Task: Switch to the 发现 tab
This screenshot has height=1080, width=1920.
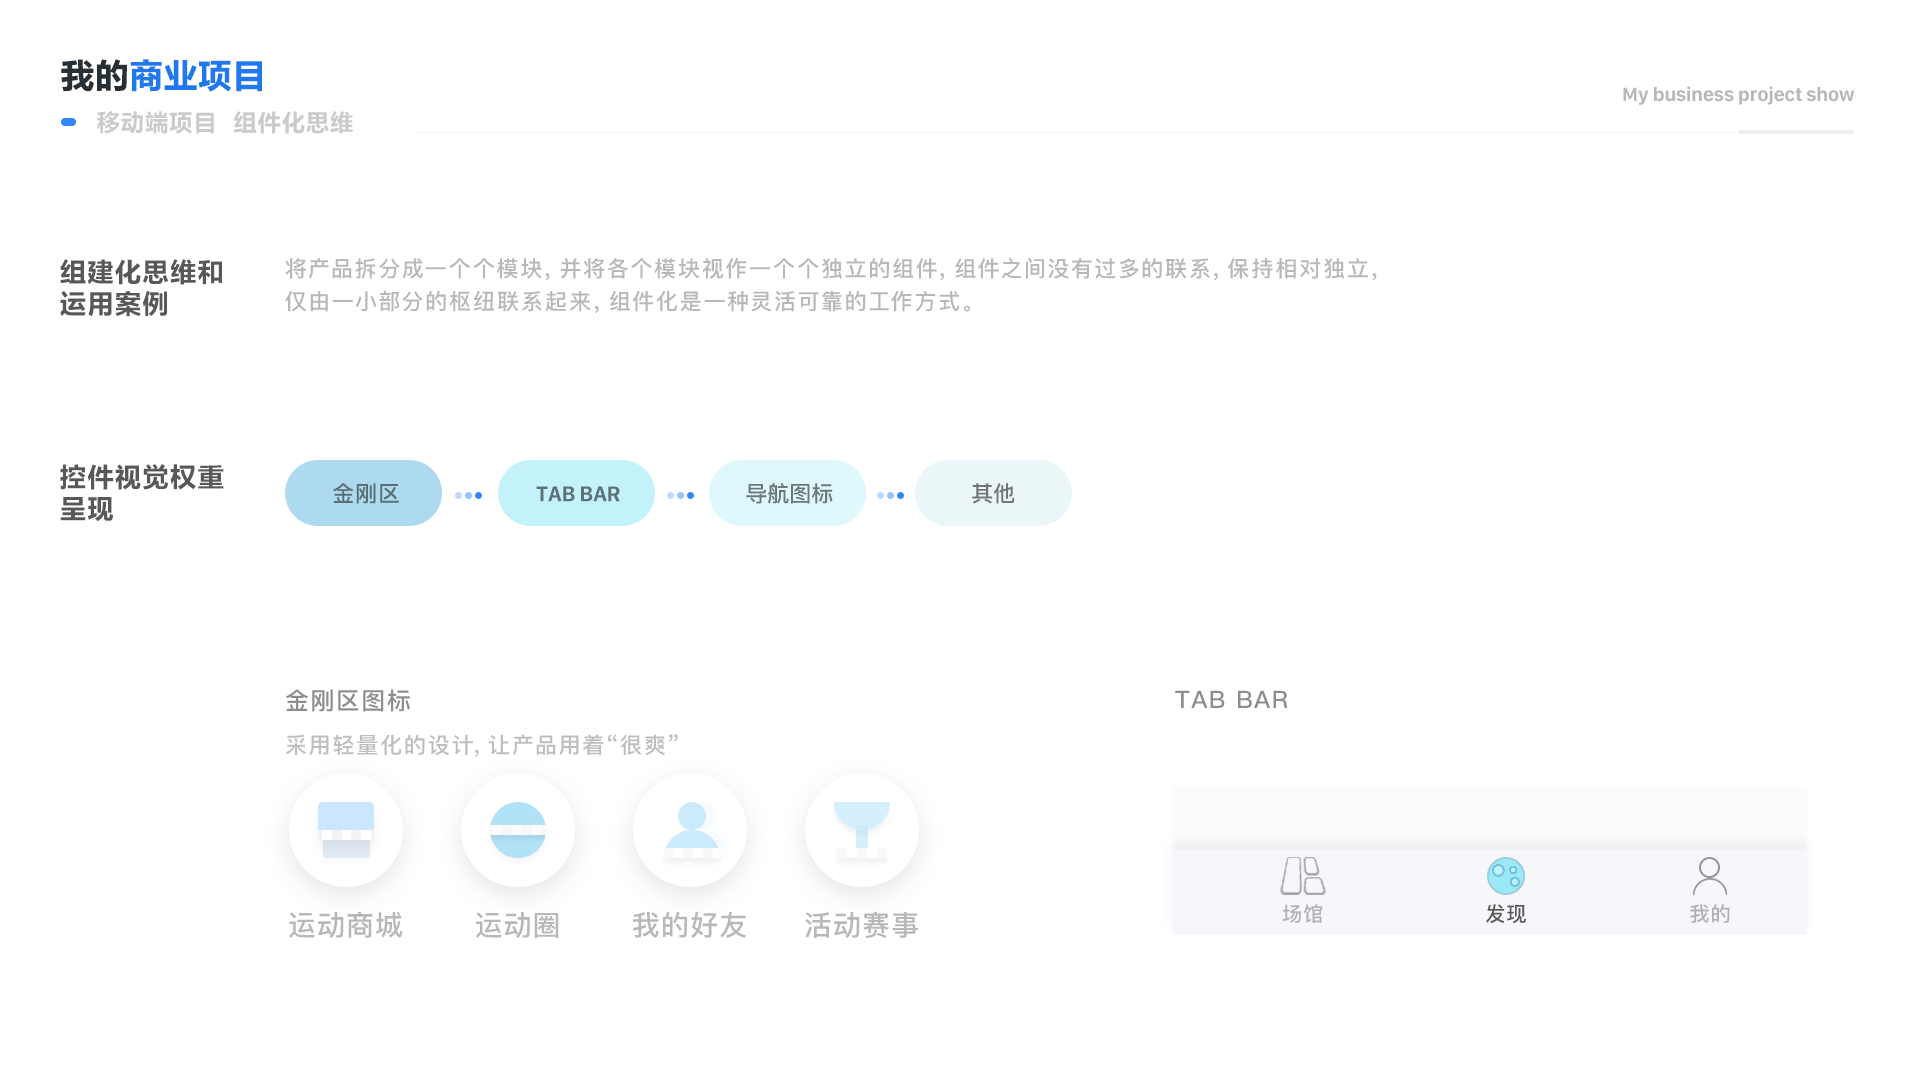Action: point(1506,913)
